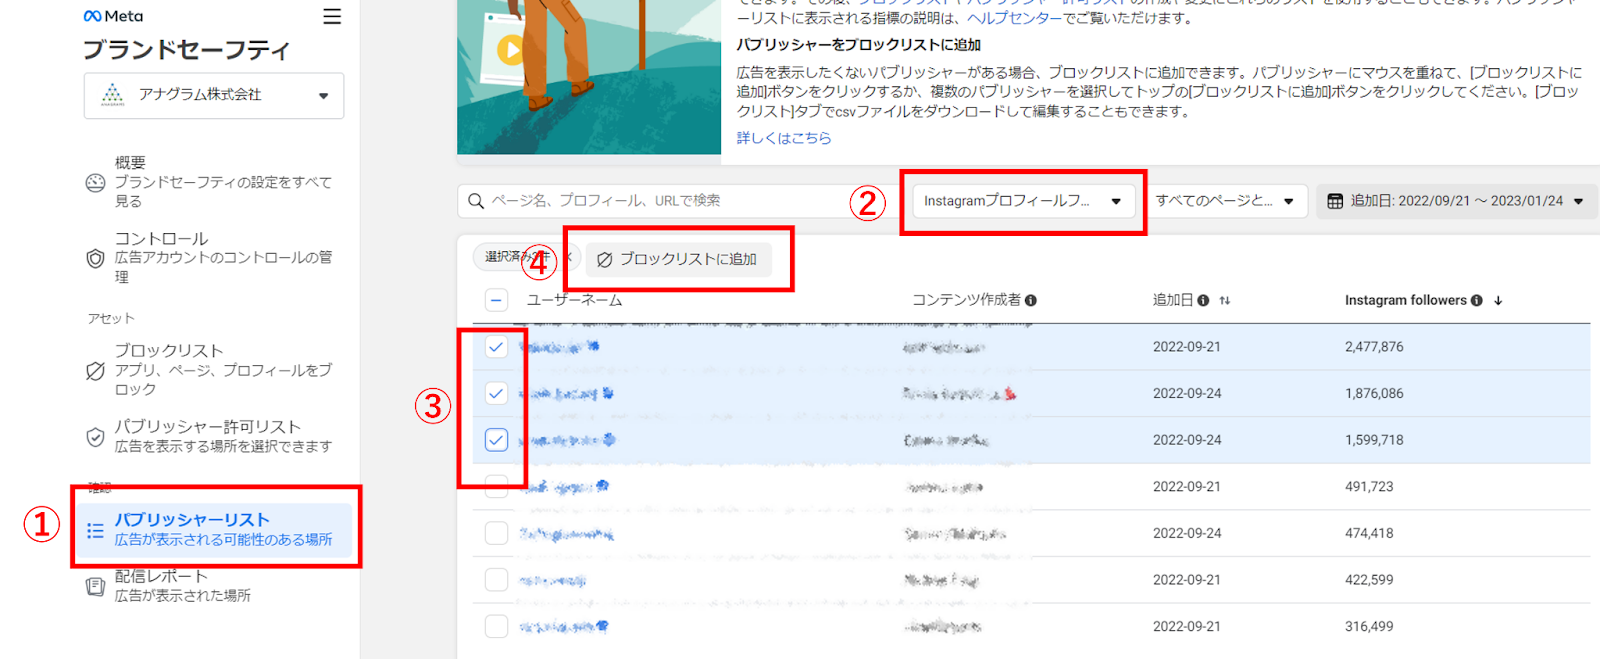Toggle the select-all checkbox in table header

pos(496,300)
